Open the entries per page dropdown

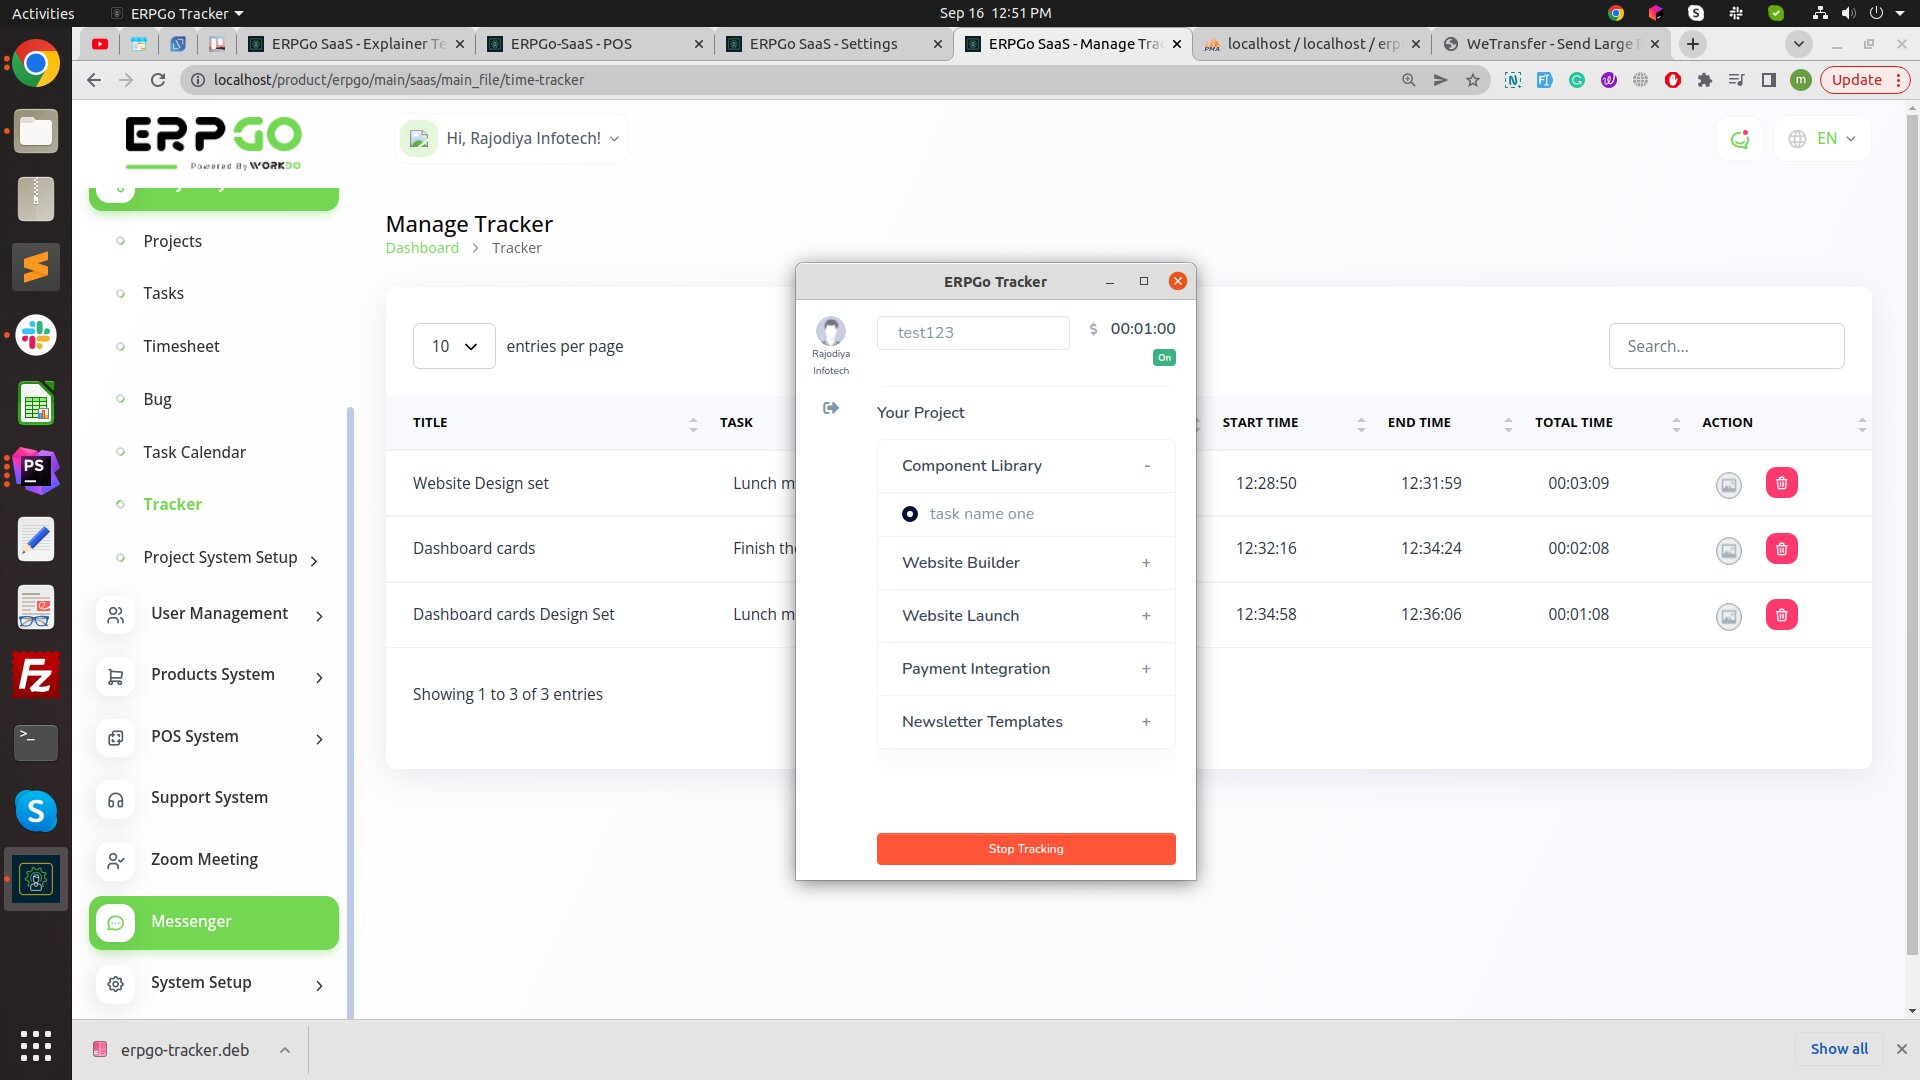click(x=454, y=346)
